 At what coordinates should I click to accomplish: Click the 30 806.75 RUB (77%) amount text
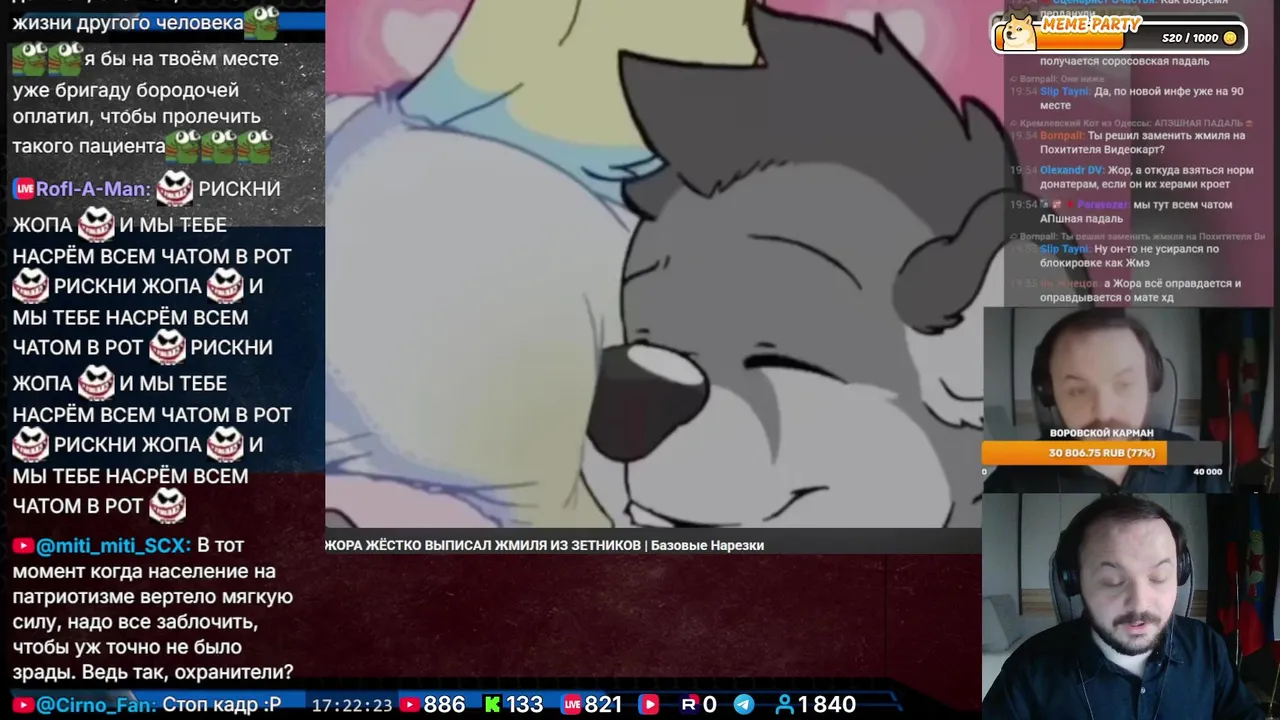(1102, 453)
